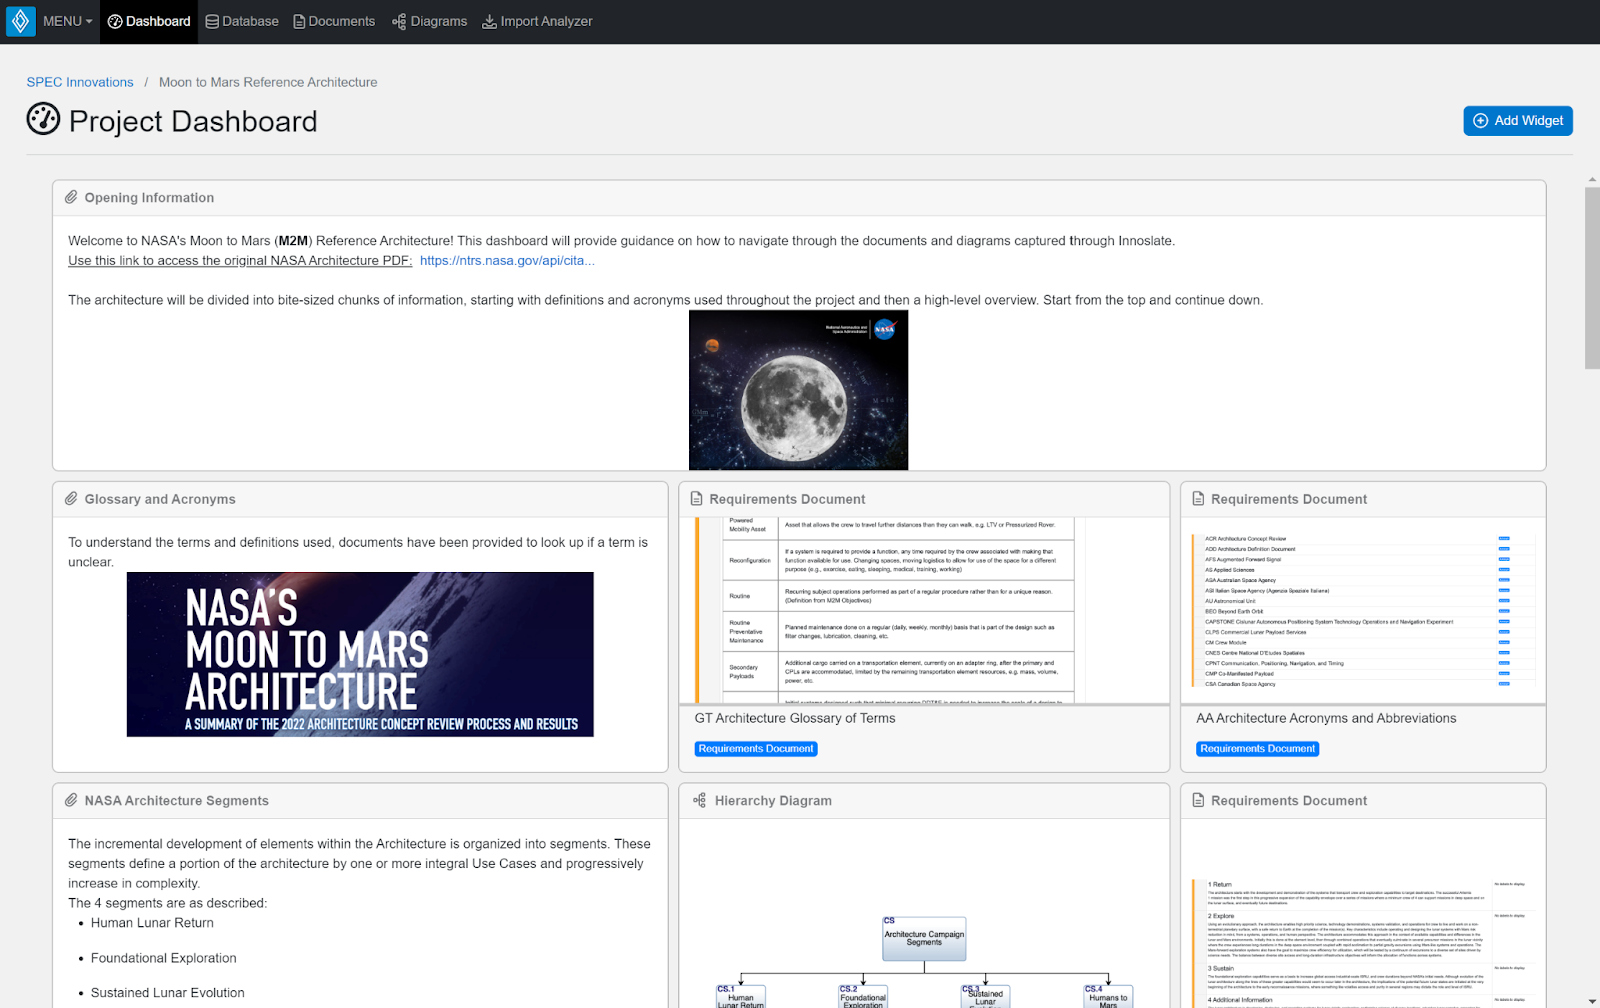Image resolution: width=1600 pixels, height=1008 pixels.
Task: Click GT Architecture Glossary of Terms title
Action: (795, 718)
